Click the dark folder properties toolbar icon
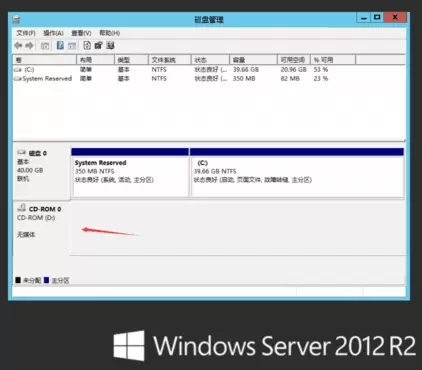422x370 pixels. tap(98, 45)
